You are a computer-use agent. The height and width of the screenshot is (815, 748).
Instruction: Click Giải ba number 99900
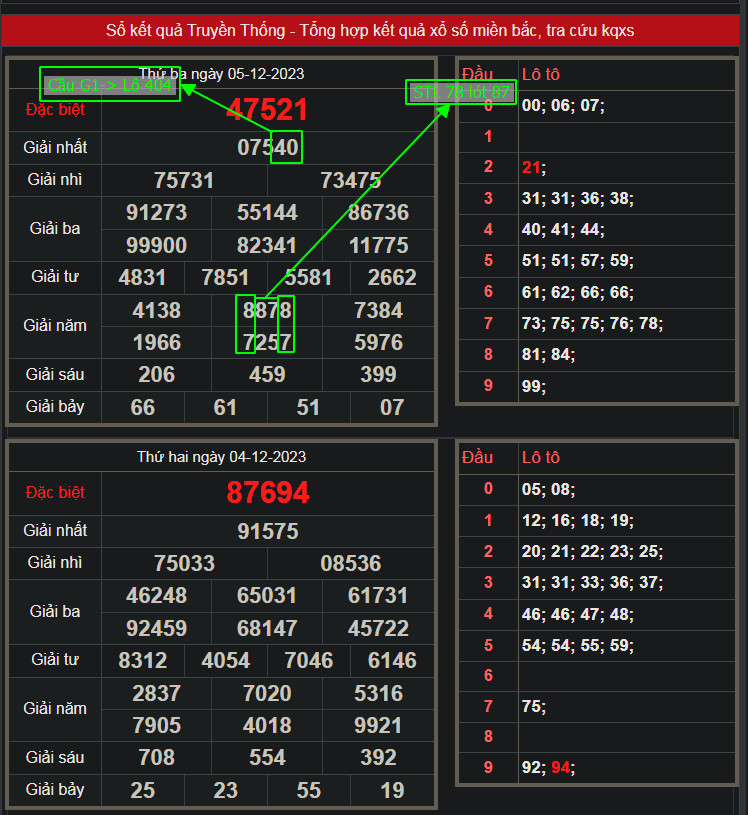(156, 246)
